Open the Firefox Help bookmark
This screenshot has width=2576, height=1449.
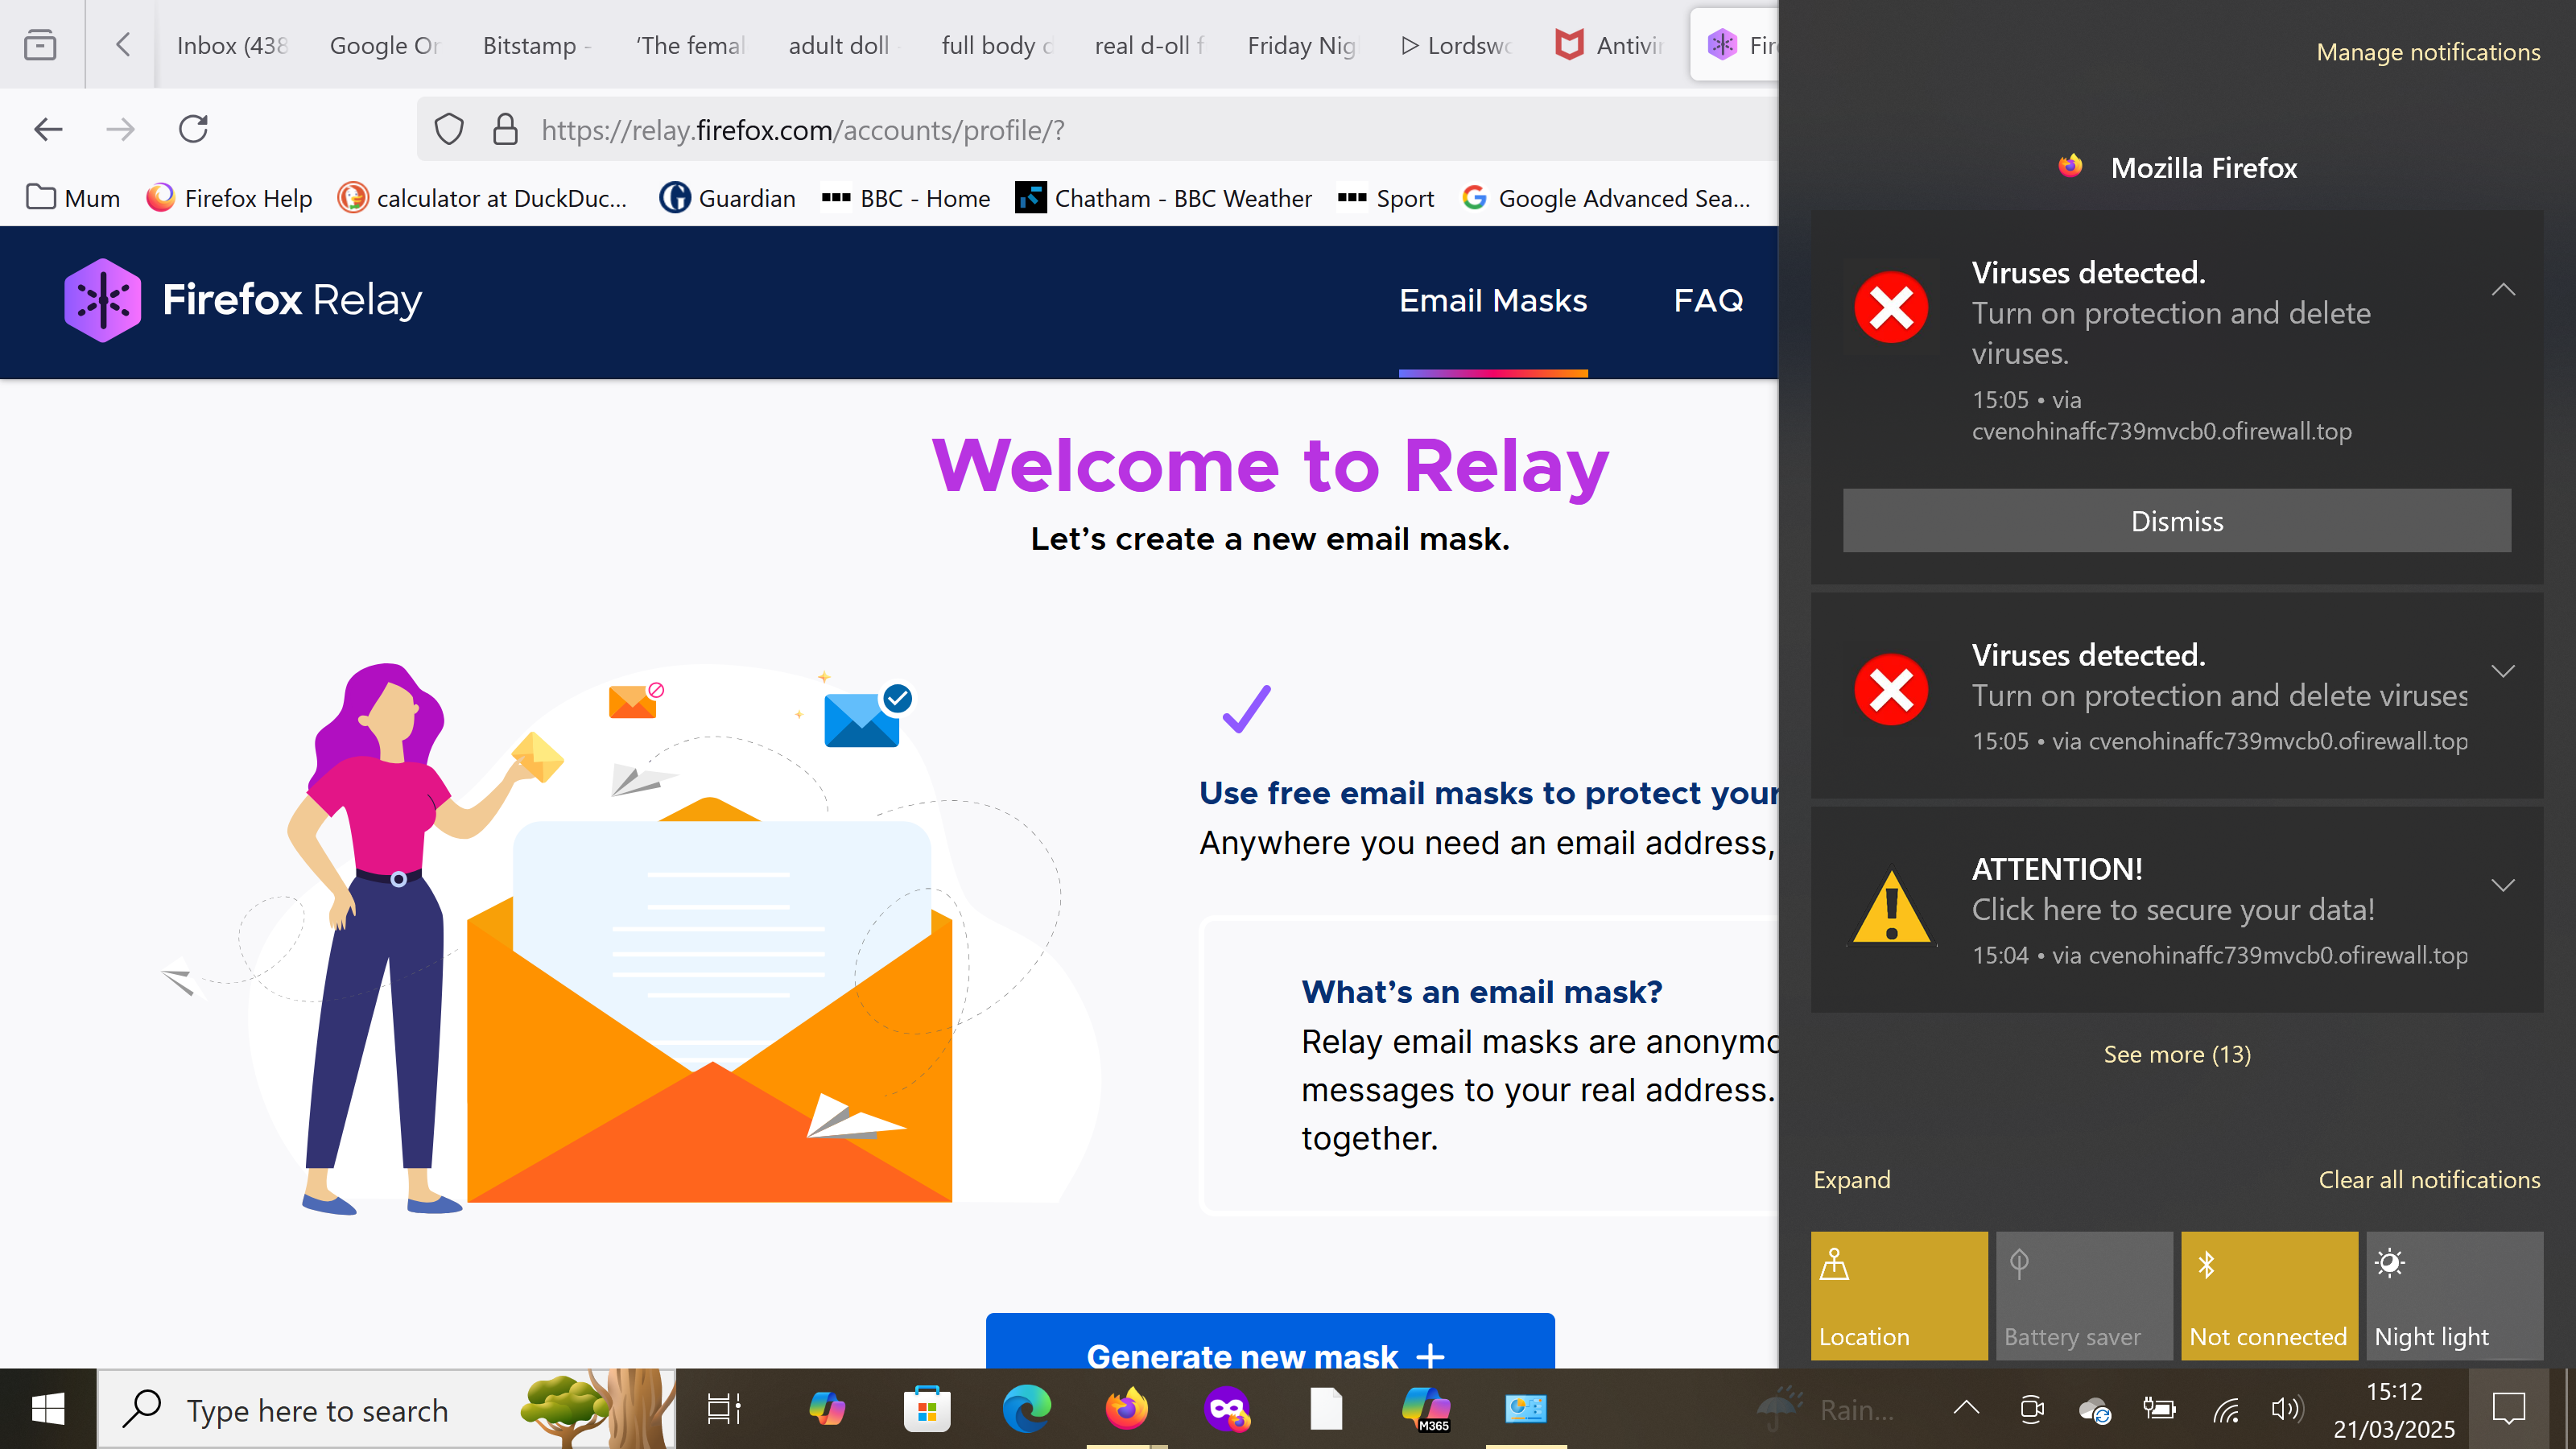click(x=229, y=198)
